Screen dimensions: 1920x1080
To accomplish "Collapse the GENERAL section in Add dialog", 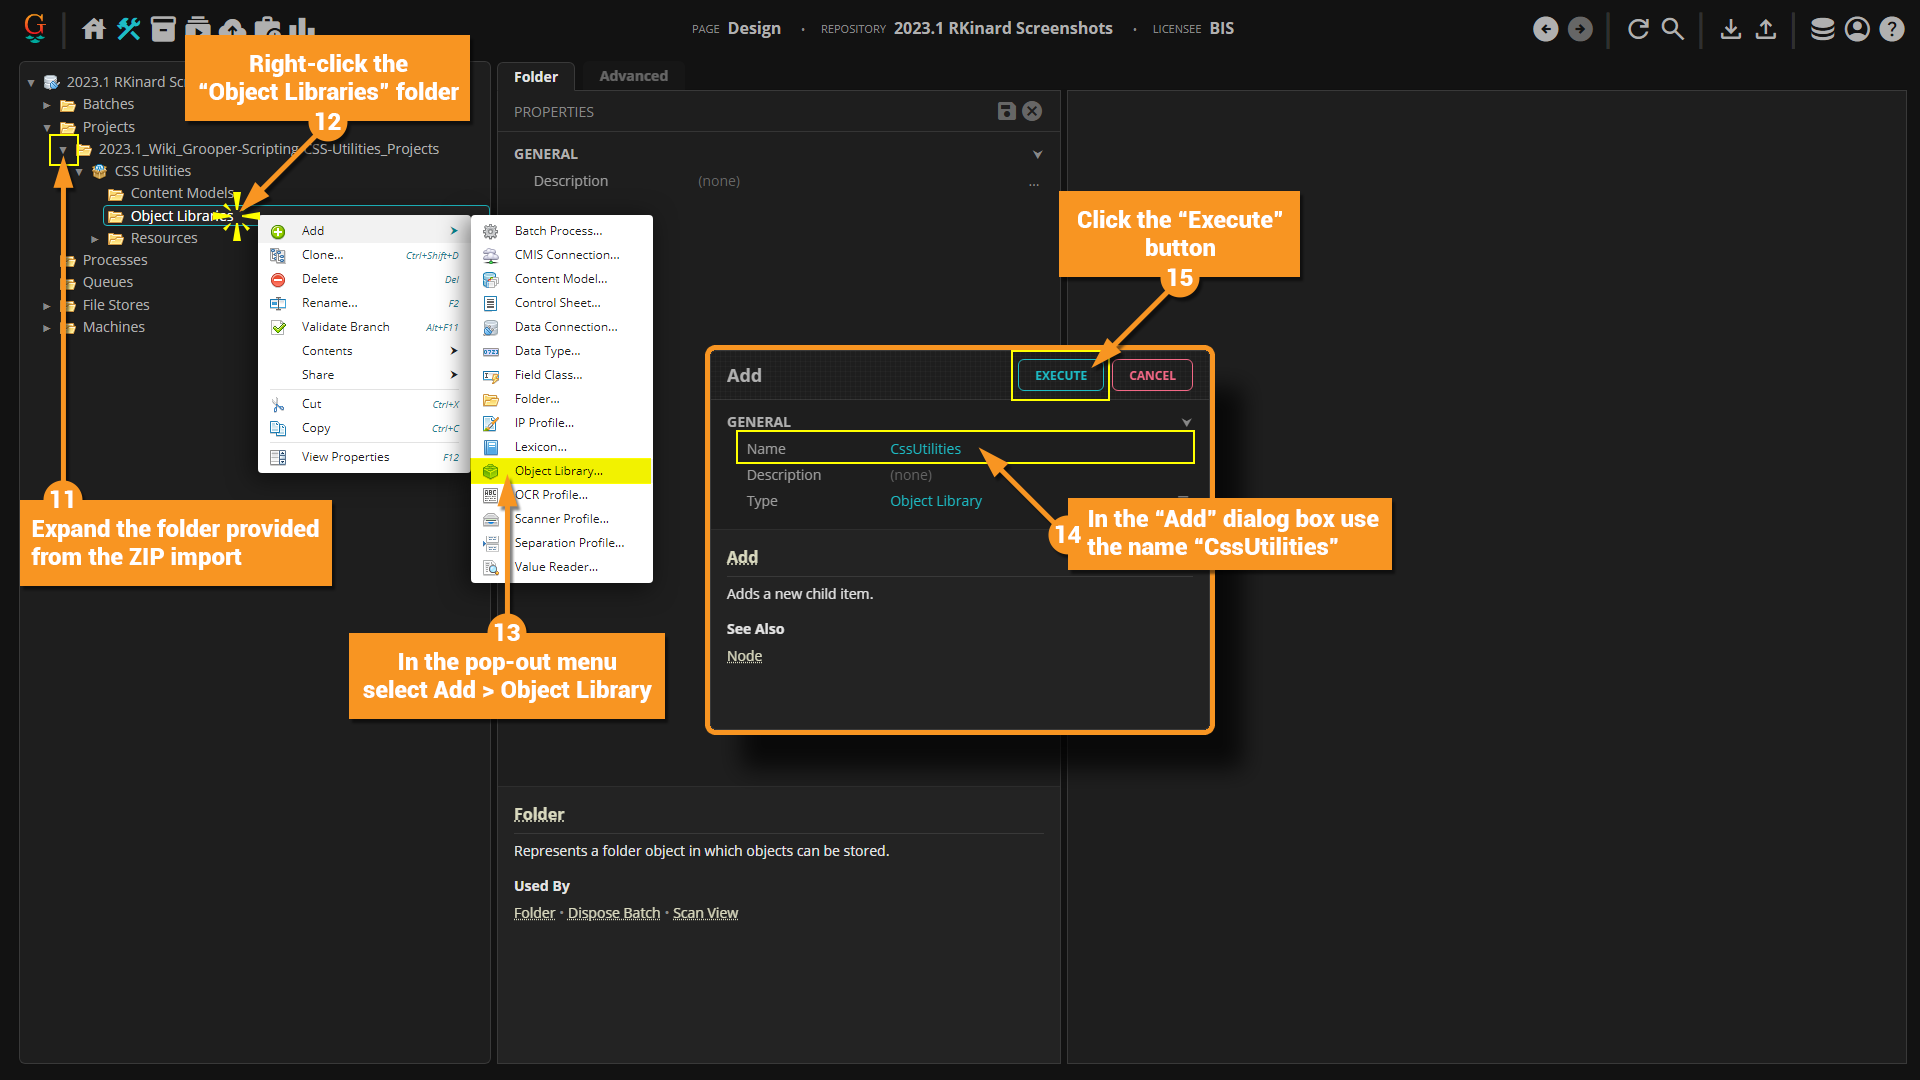I will tap(1187, 422).
